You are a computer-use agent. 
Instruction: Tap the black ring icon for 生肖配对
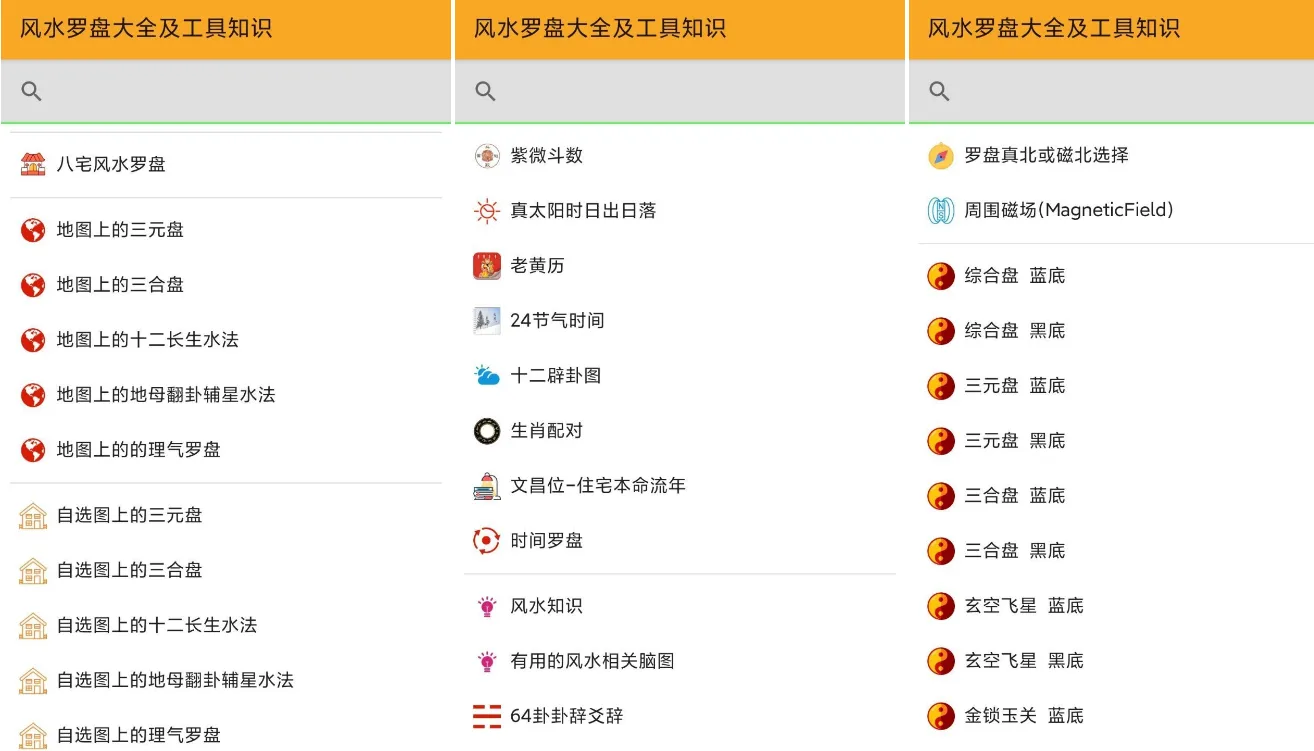[x=487, y=431]
